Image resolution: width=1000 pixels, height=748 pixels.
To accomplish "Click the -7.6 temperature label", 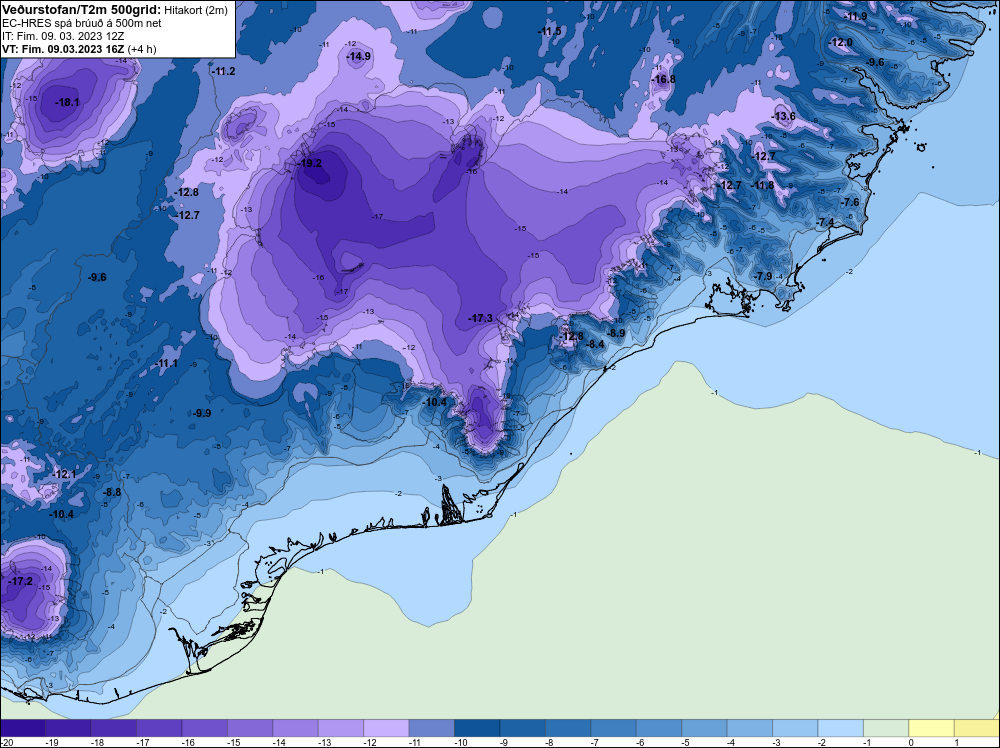I will point(850,202).
